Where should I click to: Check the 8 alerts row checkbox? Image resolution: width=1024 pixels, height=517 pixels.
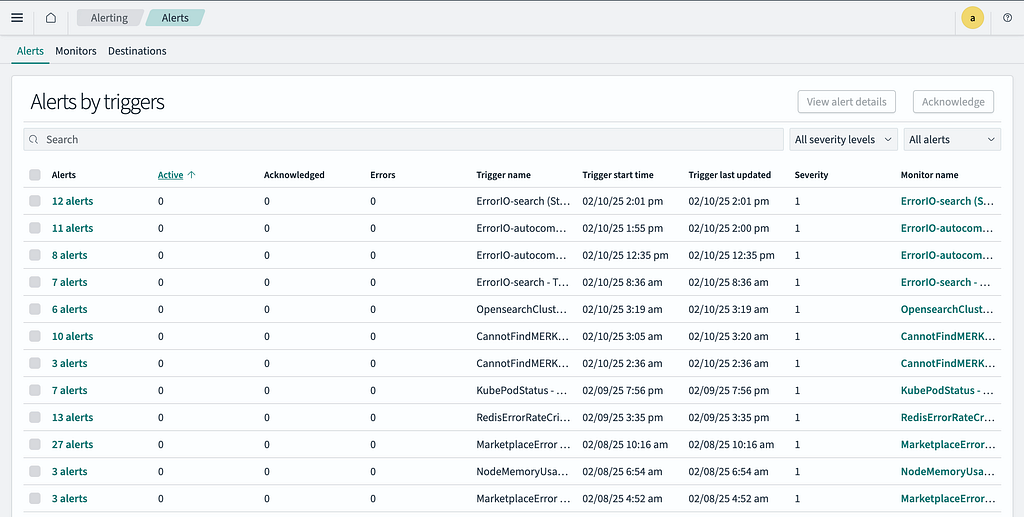[x=35, y=255]
